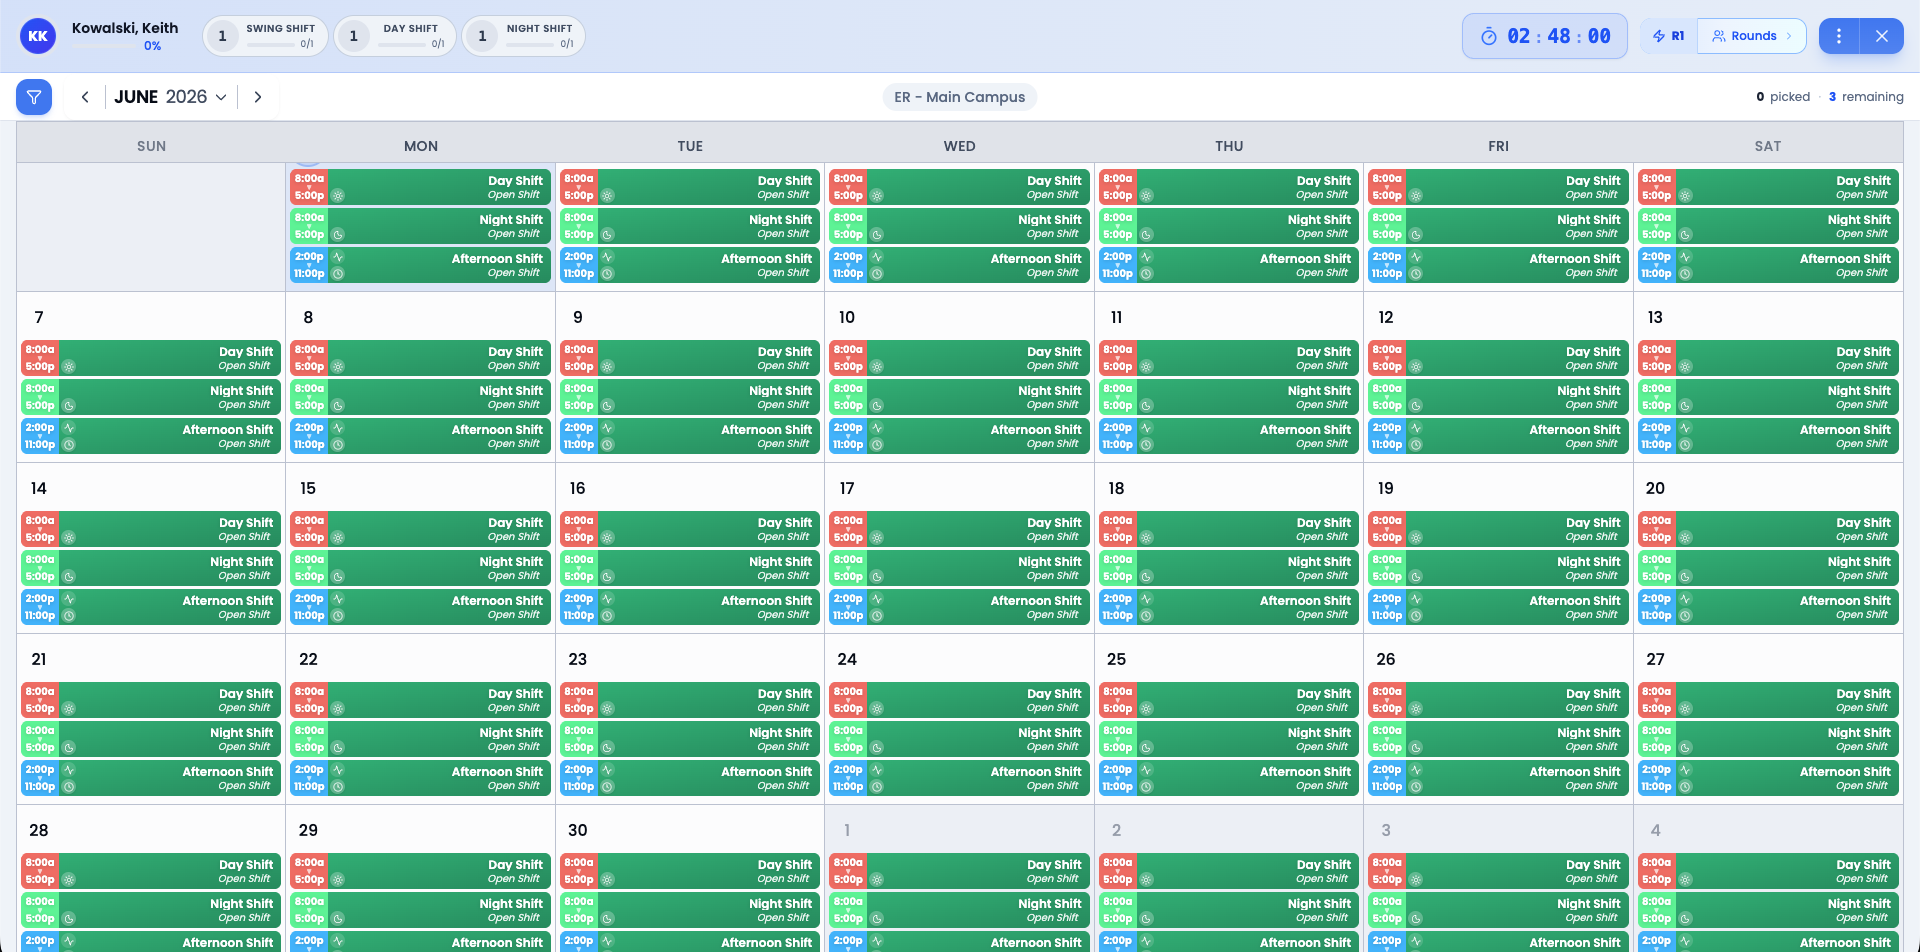Viewport: 1920px width, 952px height.
Task: Click the pulse icon on Tuesday 9 Afternoon Shift
Action: (x=607, y=428)
